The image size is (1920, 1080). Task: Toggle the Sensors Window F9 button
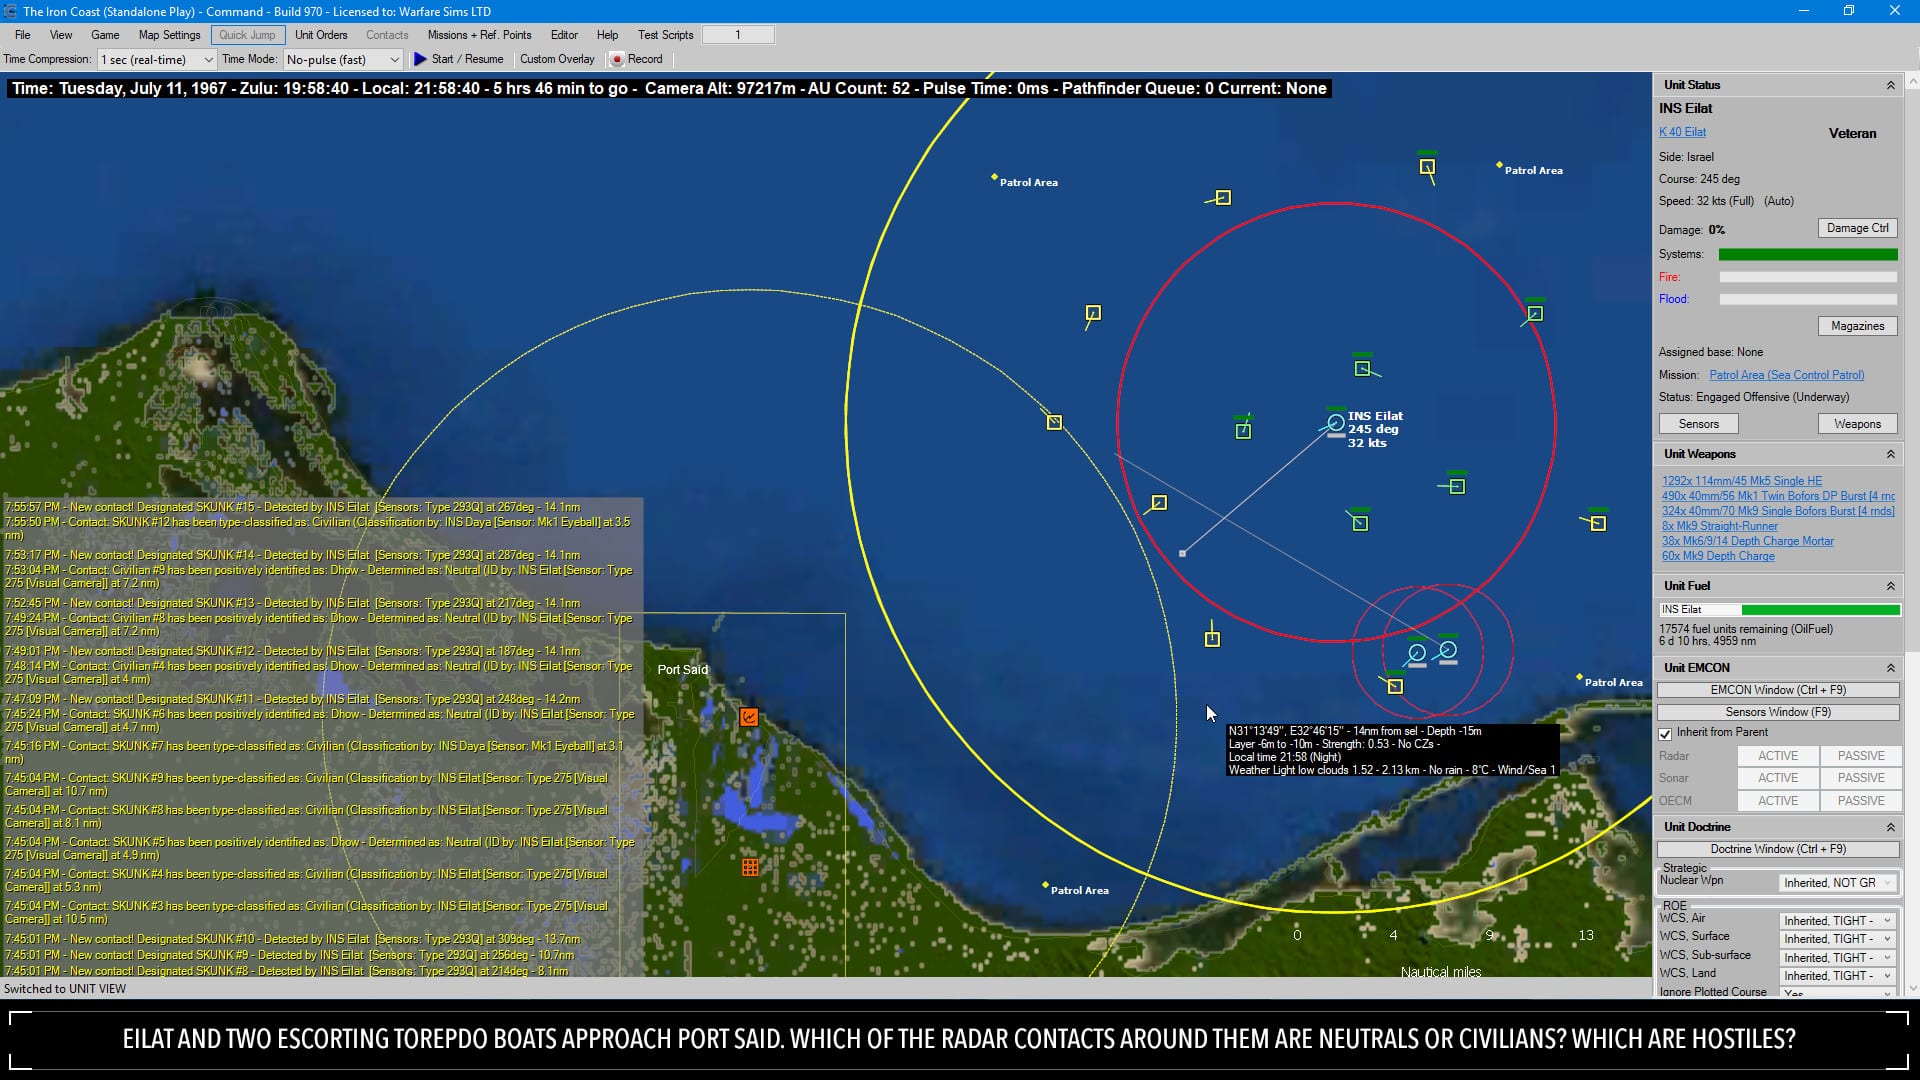point(1778,711)
